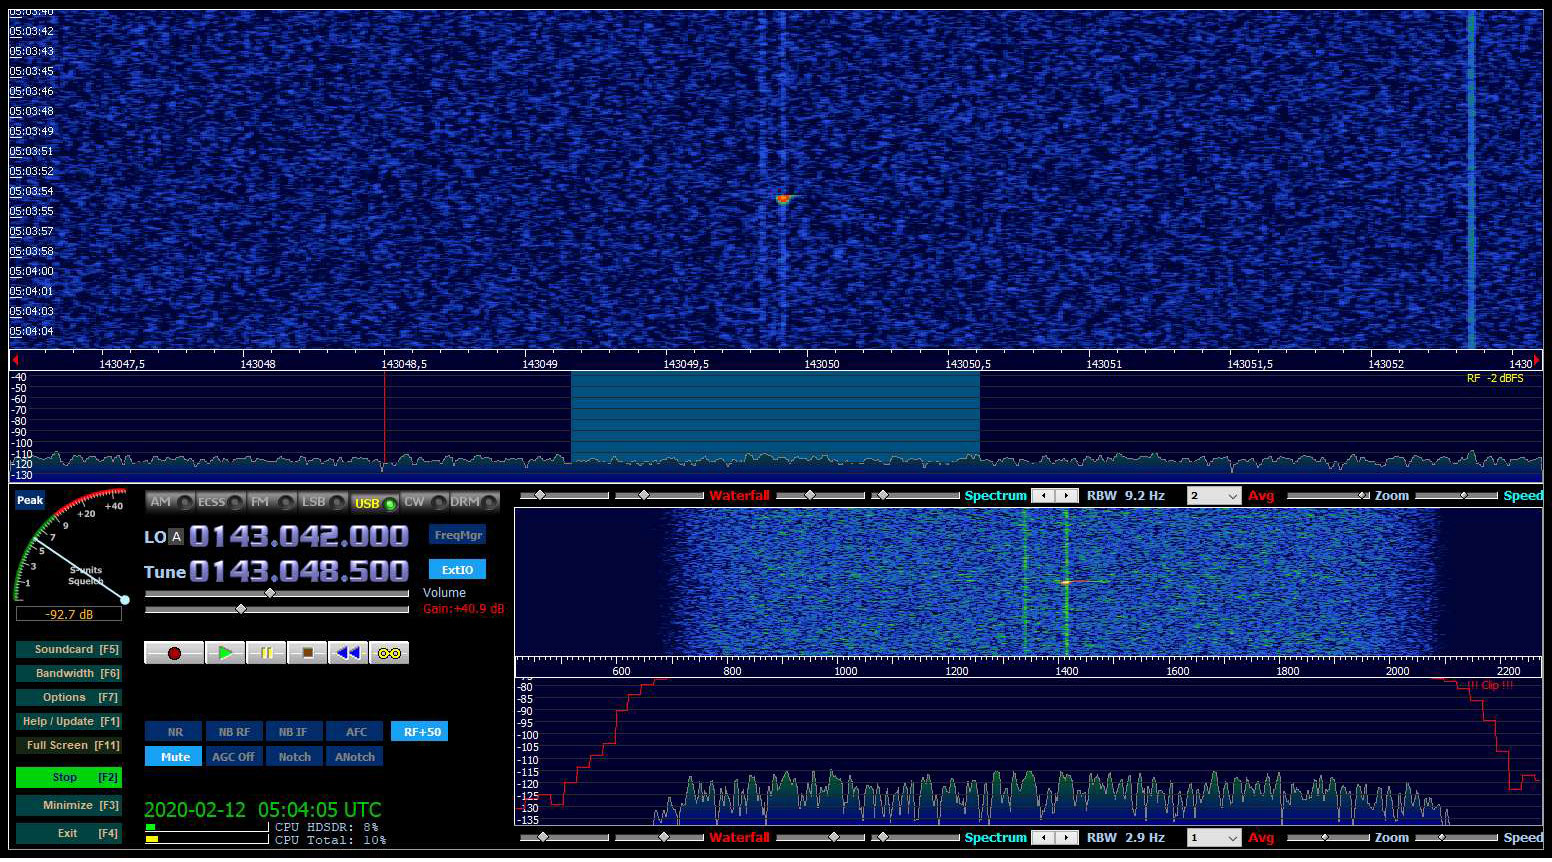
Task: Click the Exit [F4] button
Action: pos(68,833)
